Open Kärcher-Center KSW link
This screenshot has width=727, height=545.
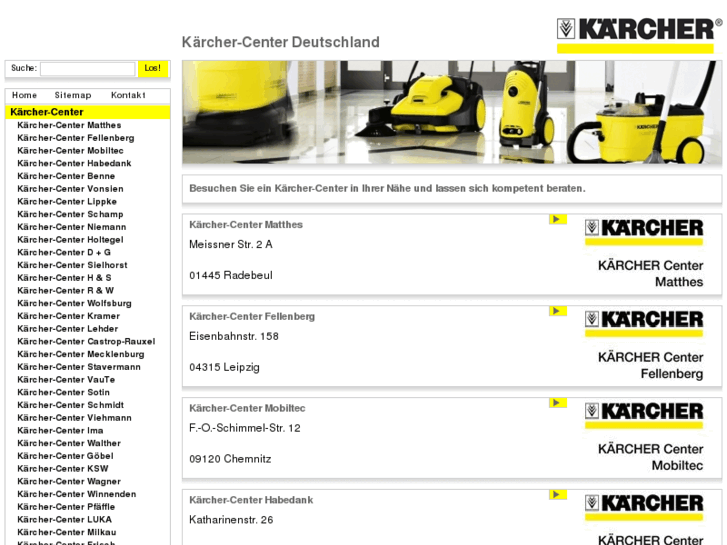coord(63,468)
